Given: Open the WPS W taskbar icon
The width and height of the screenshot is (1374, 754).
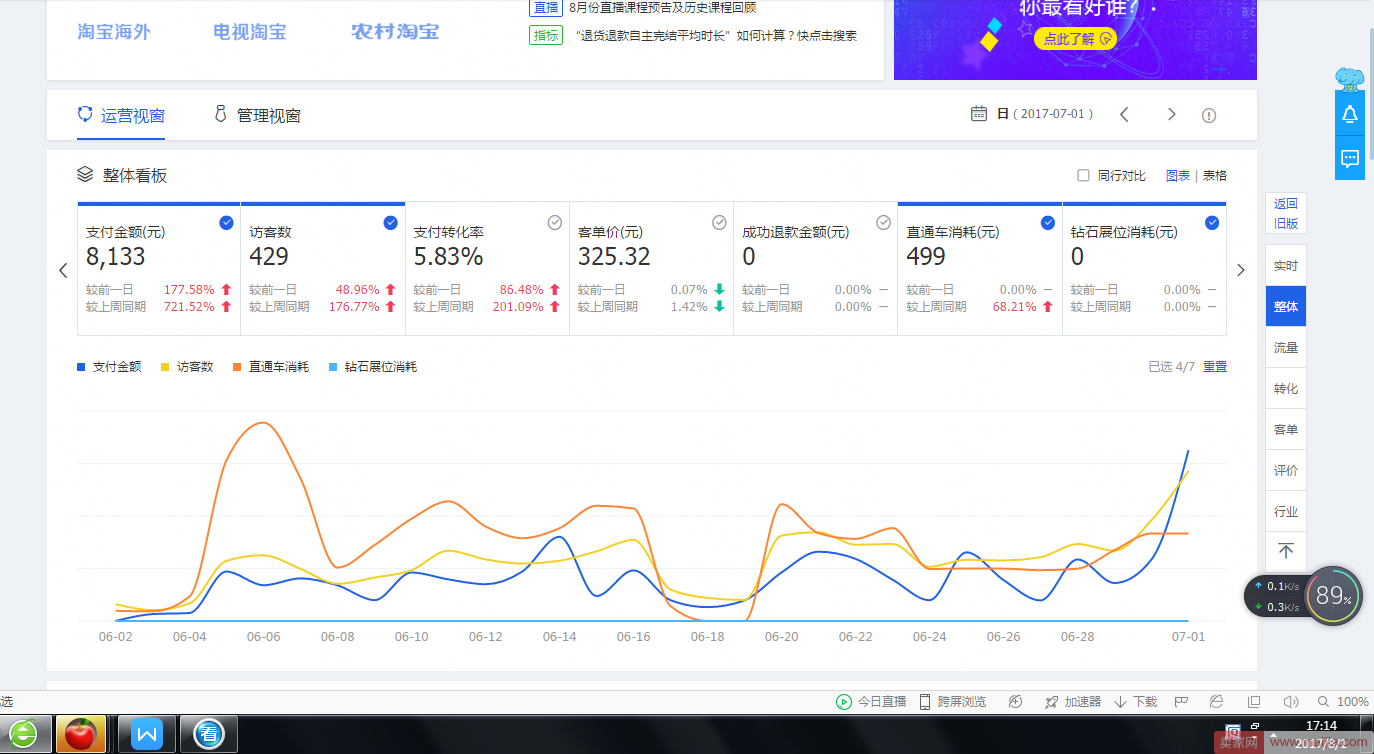Looking at the screenshot, I should [147, 734].
